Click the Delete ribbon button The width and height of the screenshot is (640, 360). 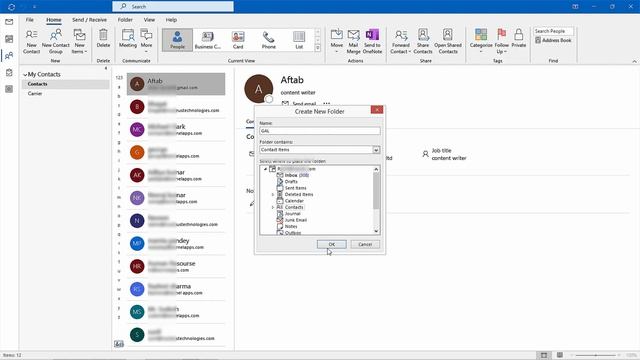[x=103, y=38]
